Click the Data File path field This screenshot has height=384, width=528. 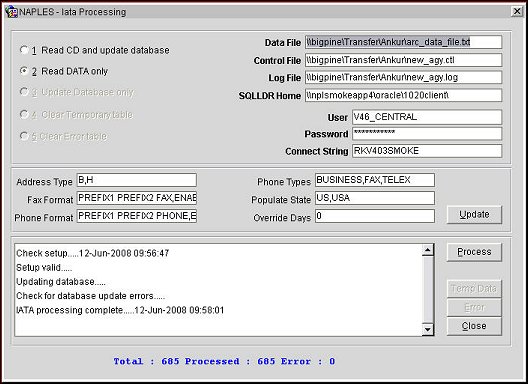click(403, 42)
